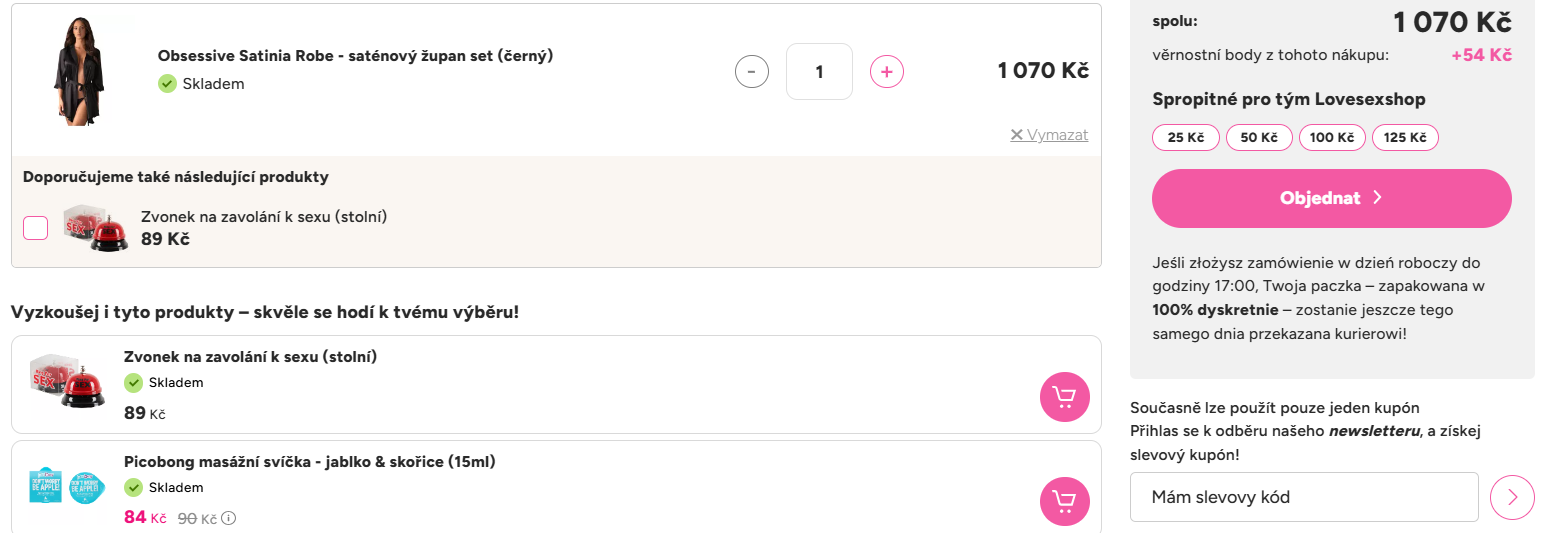This screenshot has width=1551, height=533.
Task: Select 50 Kč tip option
Action: click(1259, 138)
